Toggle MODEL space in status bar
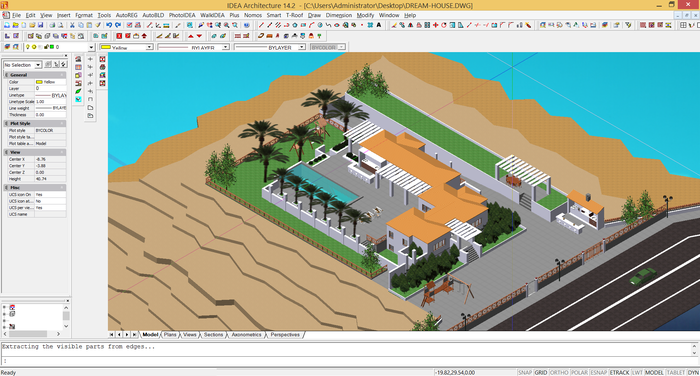Image resolution: width=700 pixels, height=376 pixels. [654, 372]
